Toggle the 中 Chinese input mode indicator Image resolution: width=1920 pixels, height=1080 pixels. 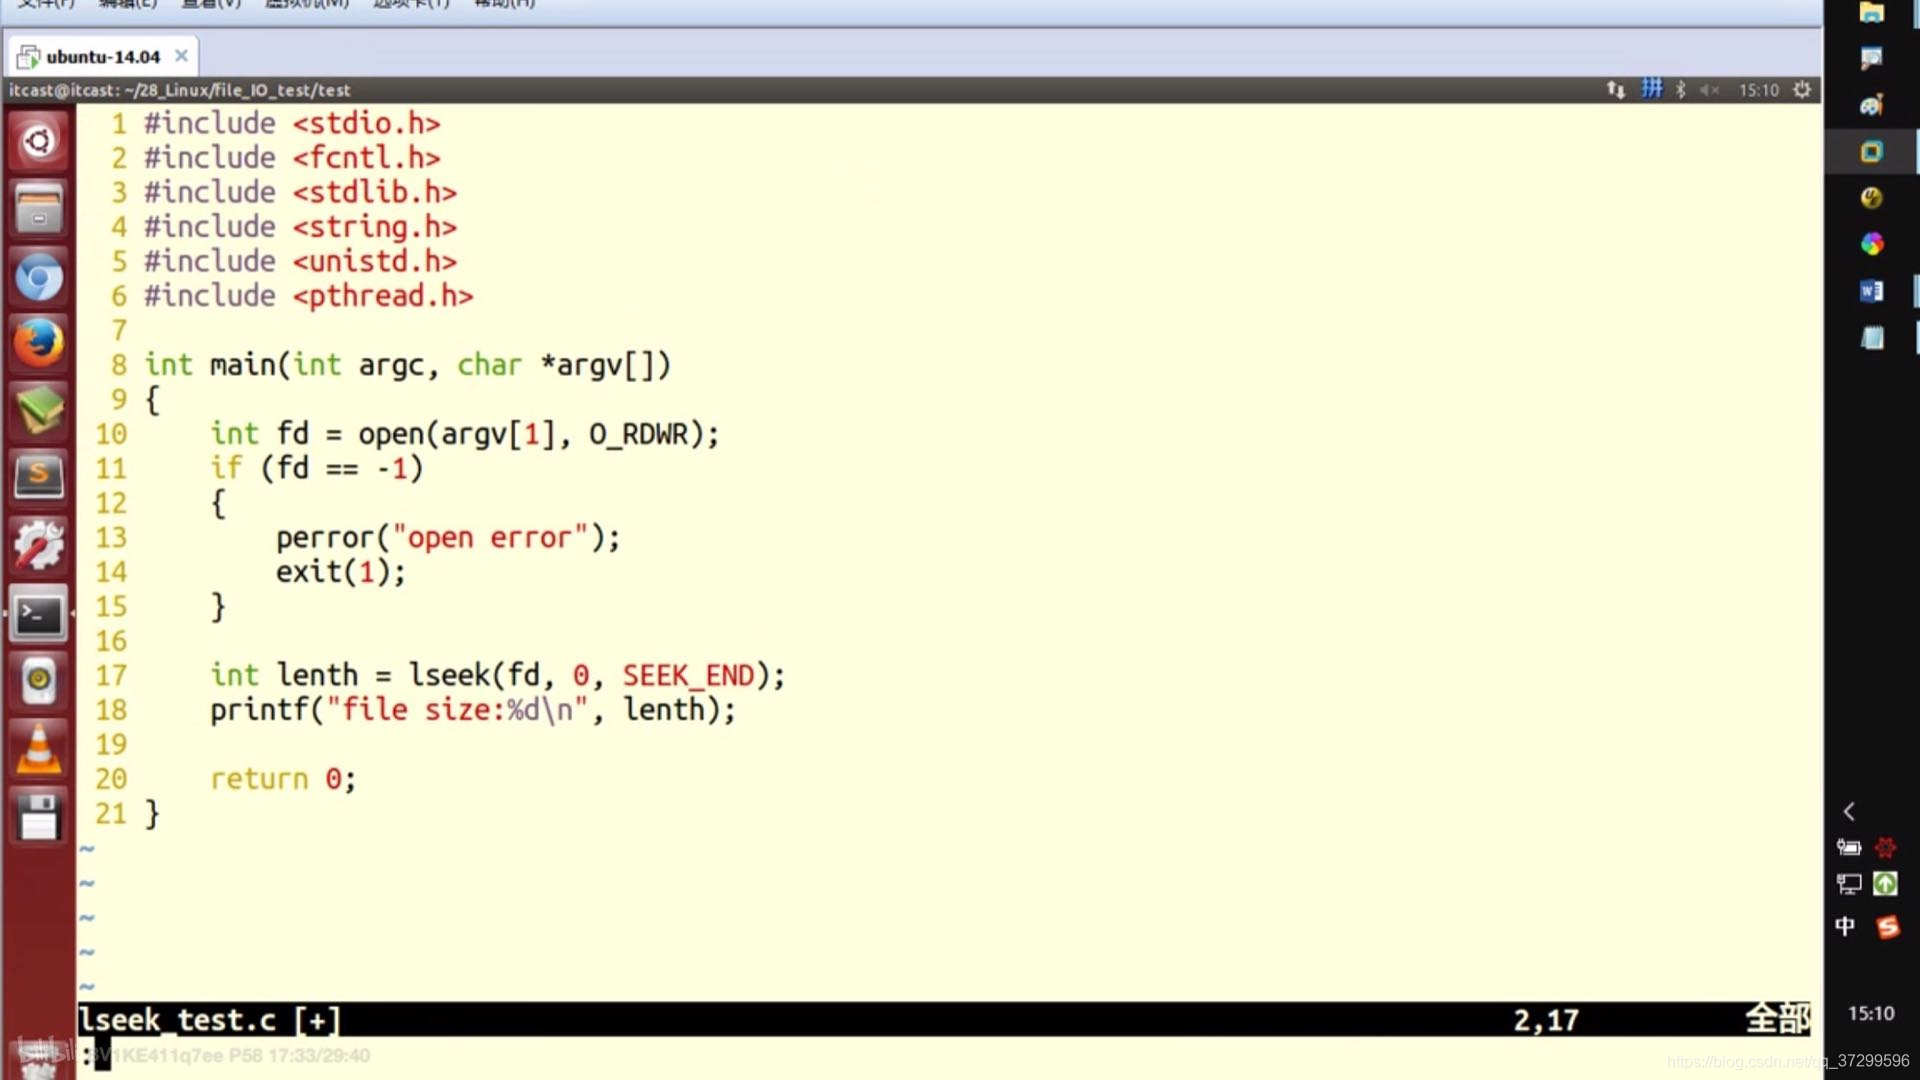1846,927
